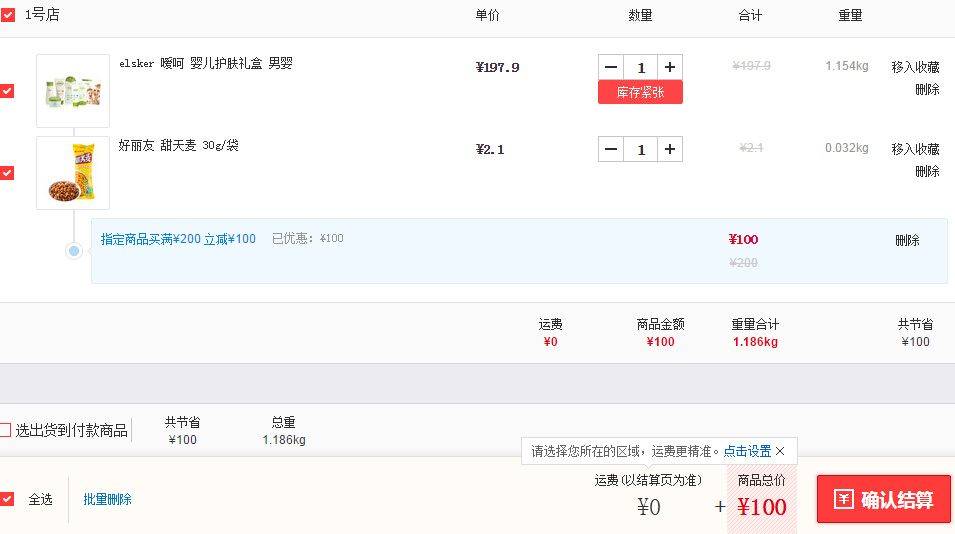Click the 合计 column header
This screenshot has height=534, width=955.
tap(750, 15)
